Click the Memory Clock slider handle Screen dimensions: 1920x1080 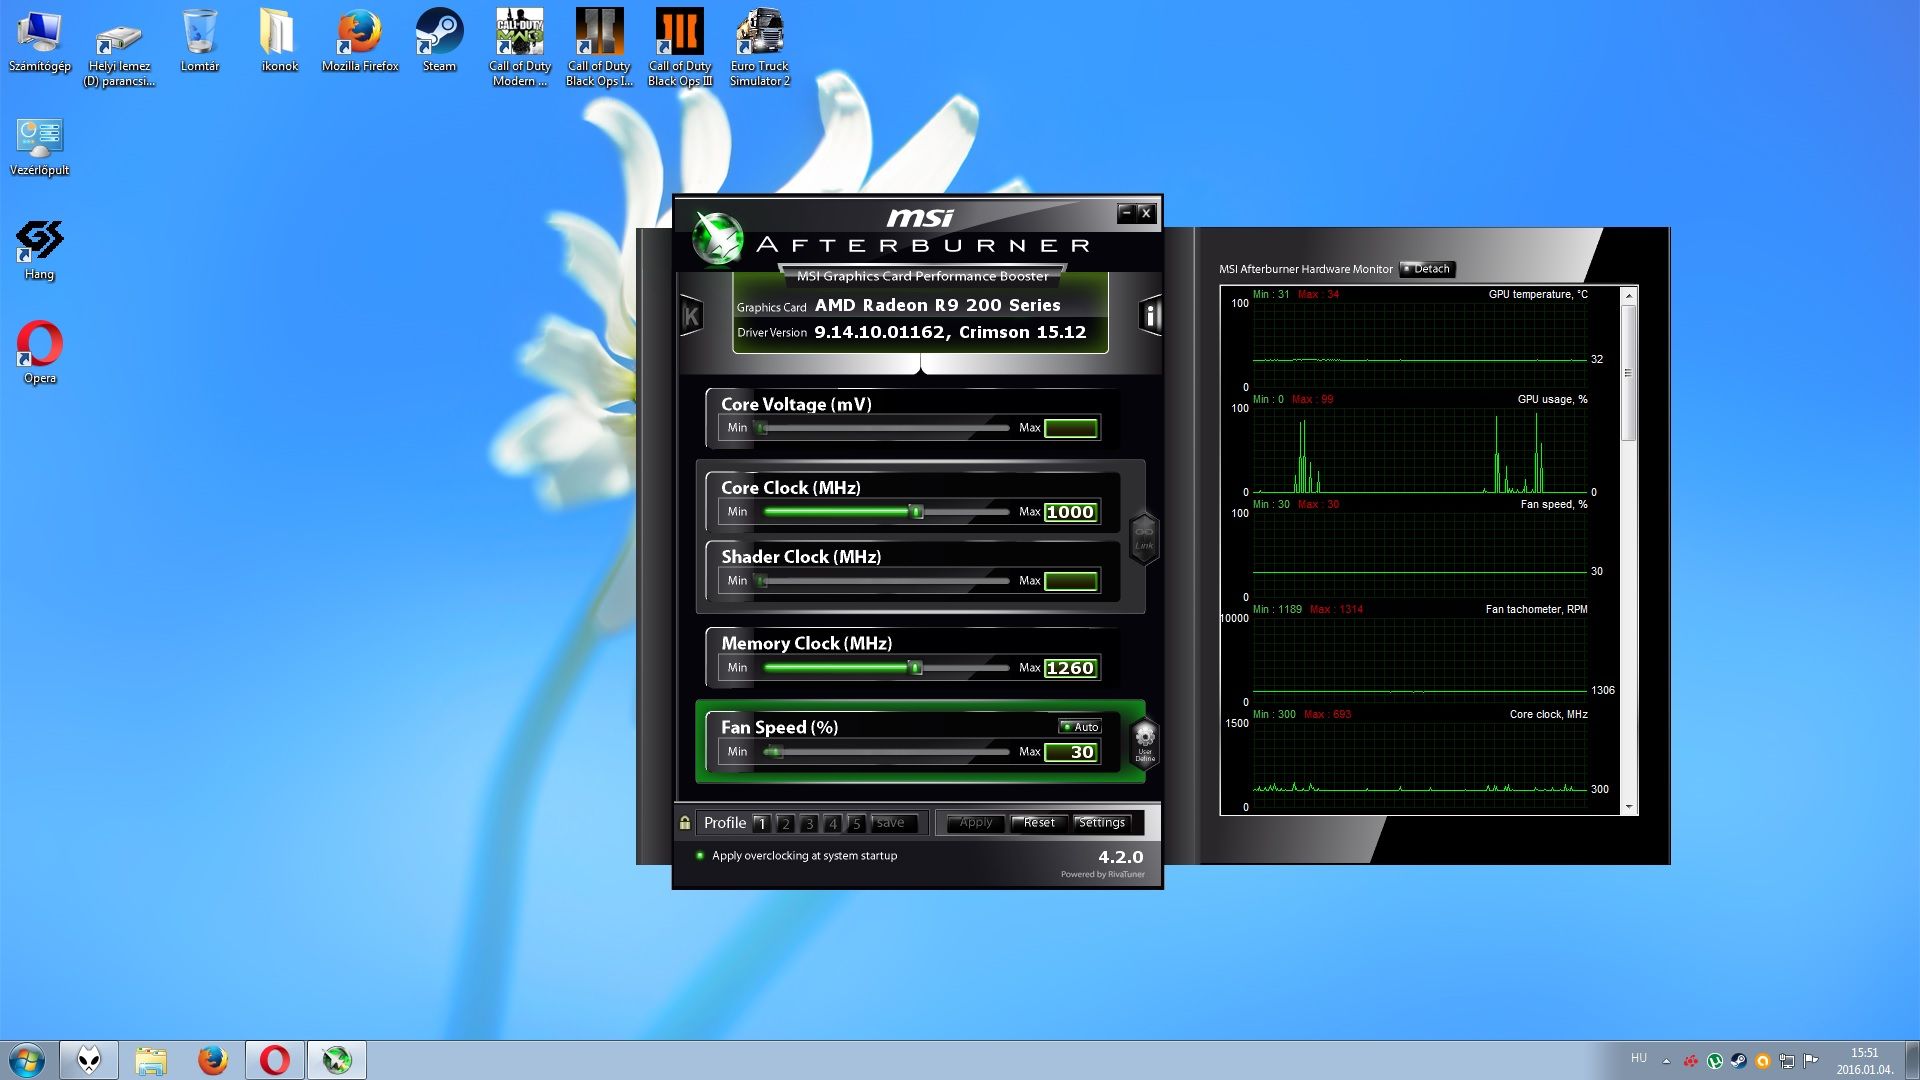pos(915,668)
